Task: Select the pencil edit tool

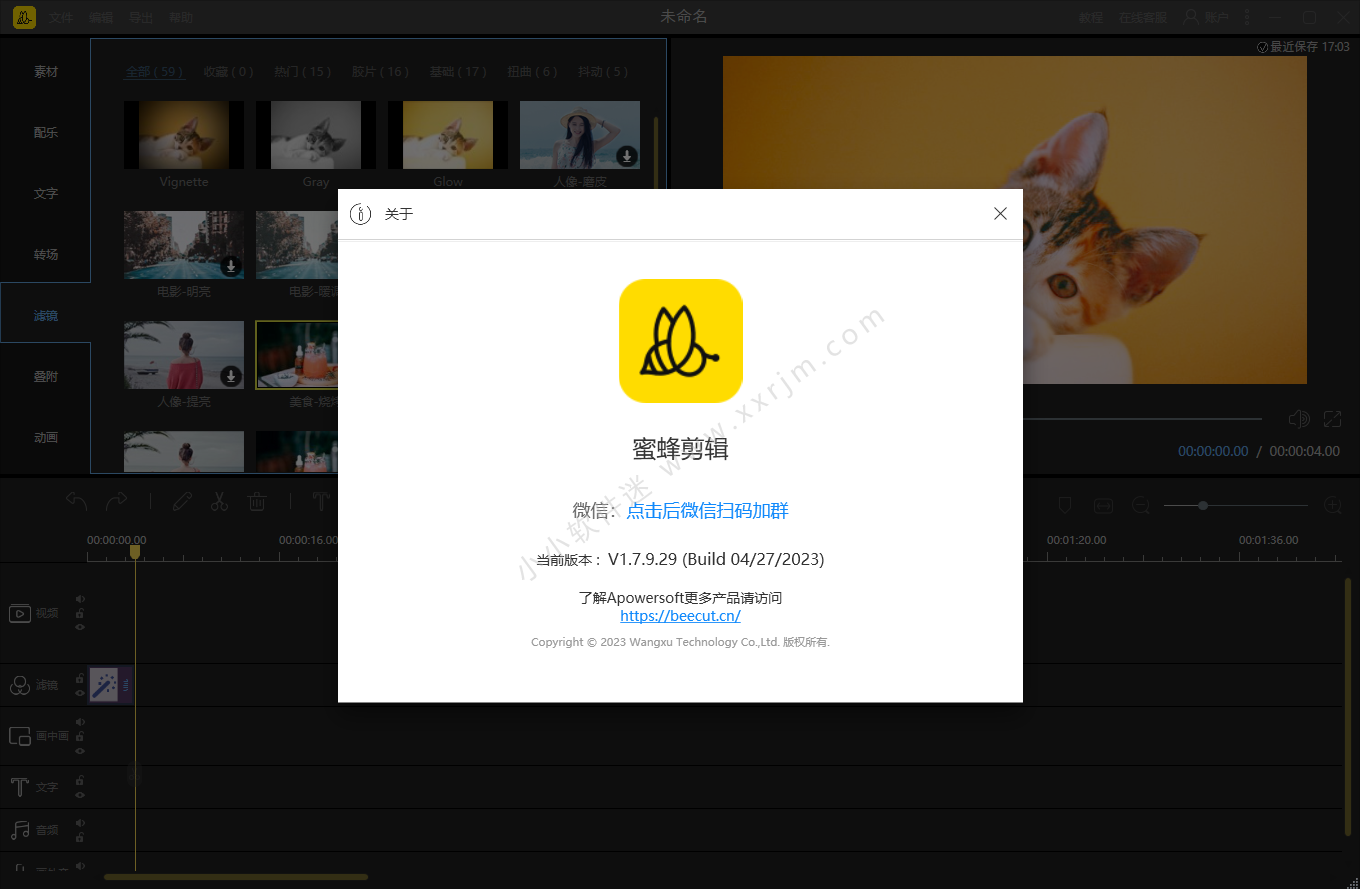Action: [x=182, y=501]
